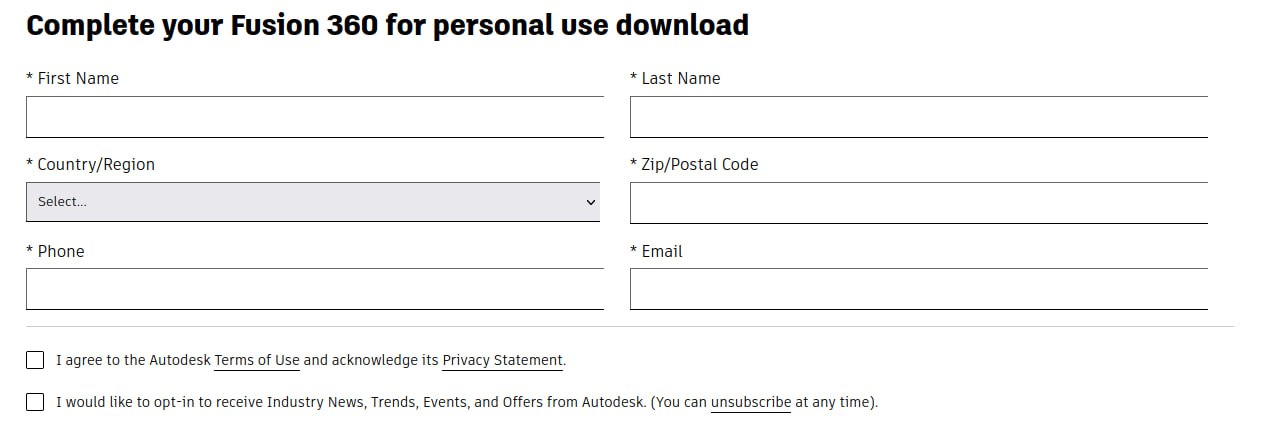Click the Phone field label
The height and width of the screenshot is (432, 1275).
coord(60,251)
